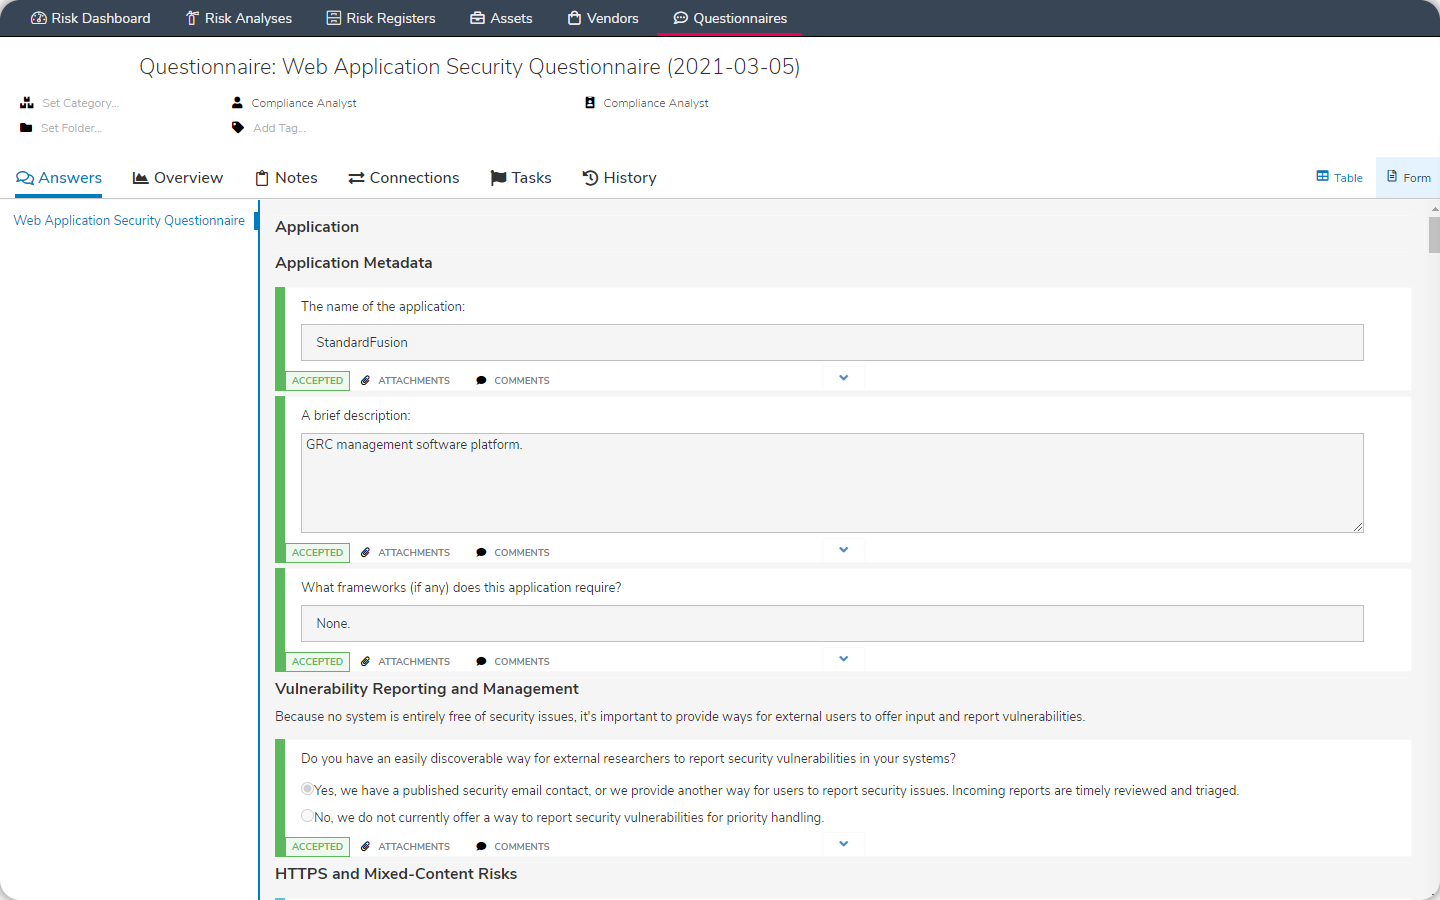
Task: View comments on the brief description answer
Action: (x=513, y=552)
